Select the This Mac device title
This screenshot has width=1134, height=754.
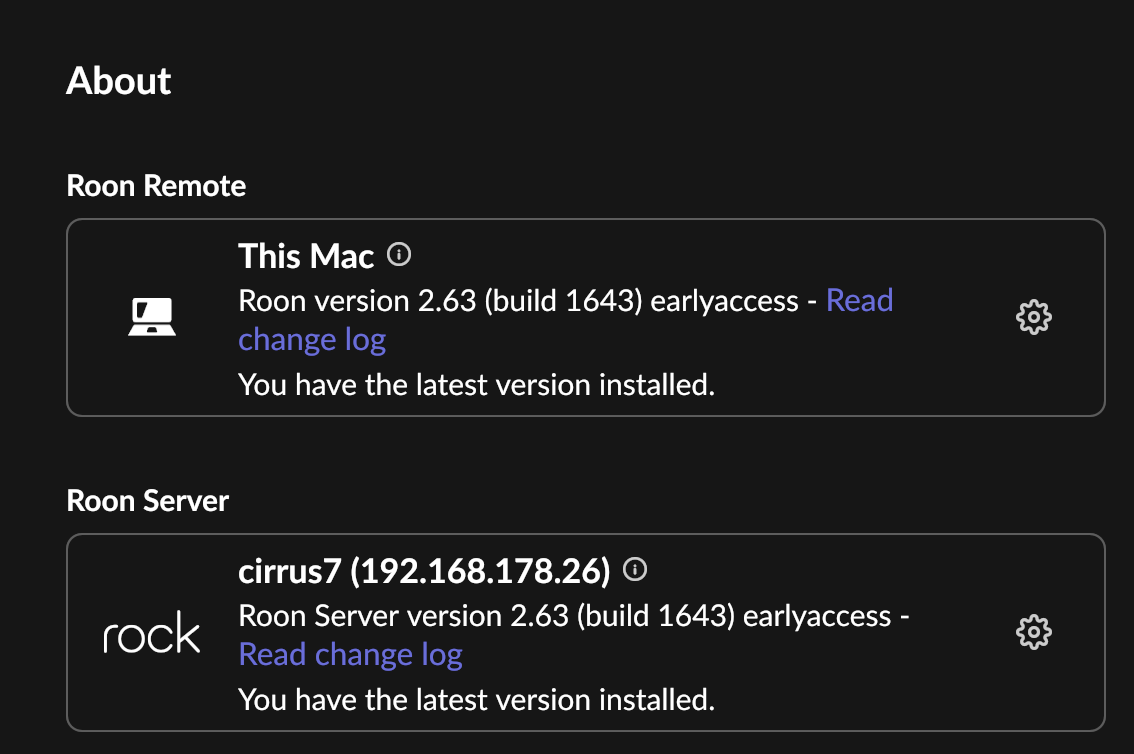pyautogui.click(x=306, y=257)
